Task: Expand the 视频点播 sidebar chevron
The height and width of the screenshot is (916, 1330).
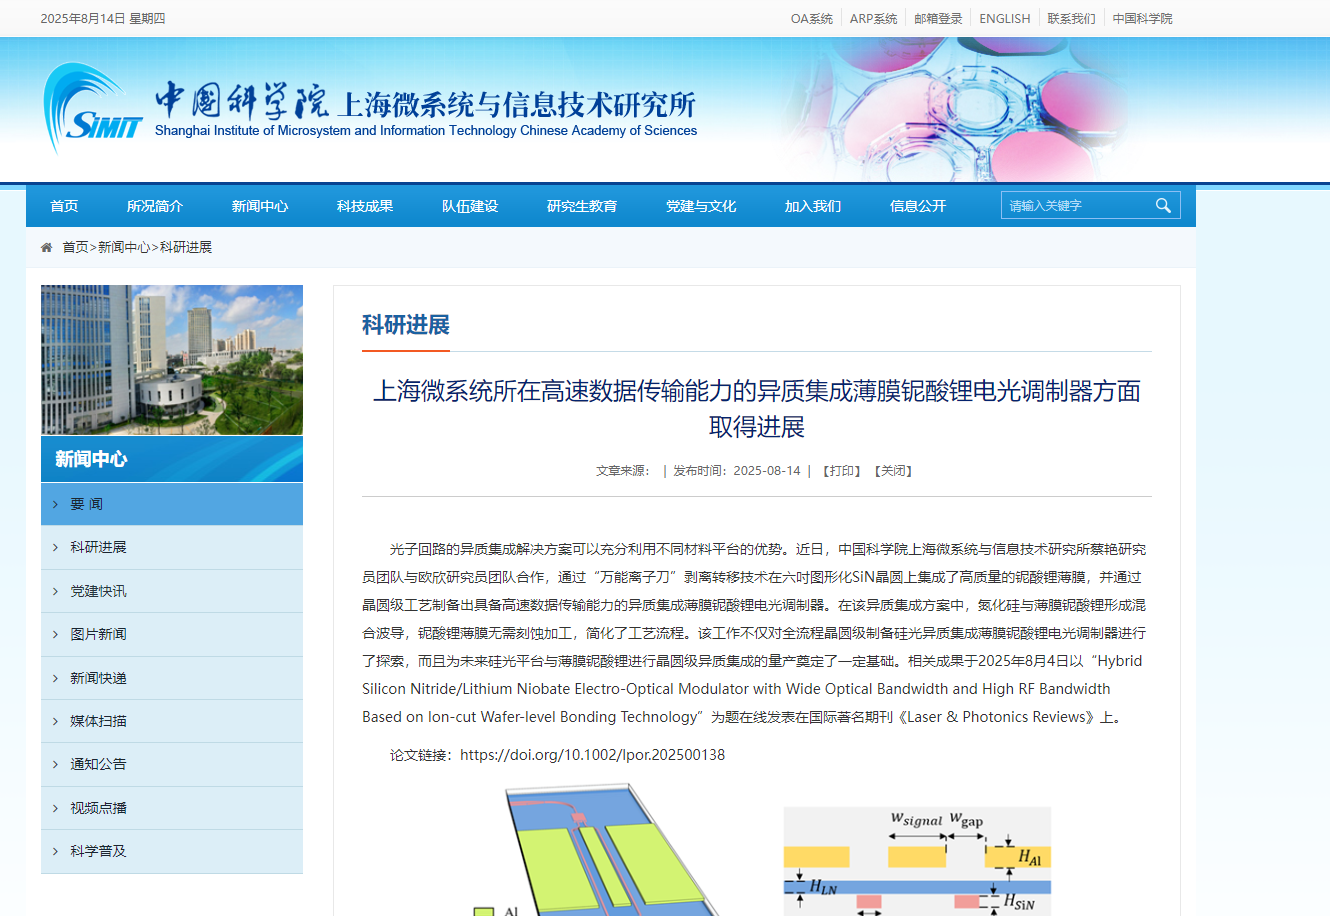Action: (x=55, y=808)
